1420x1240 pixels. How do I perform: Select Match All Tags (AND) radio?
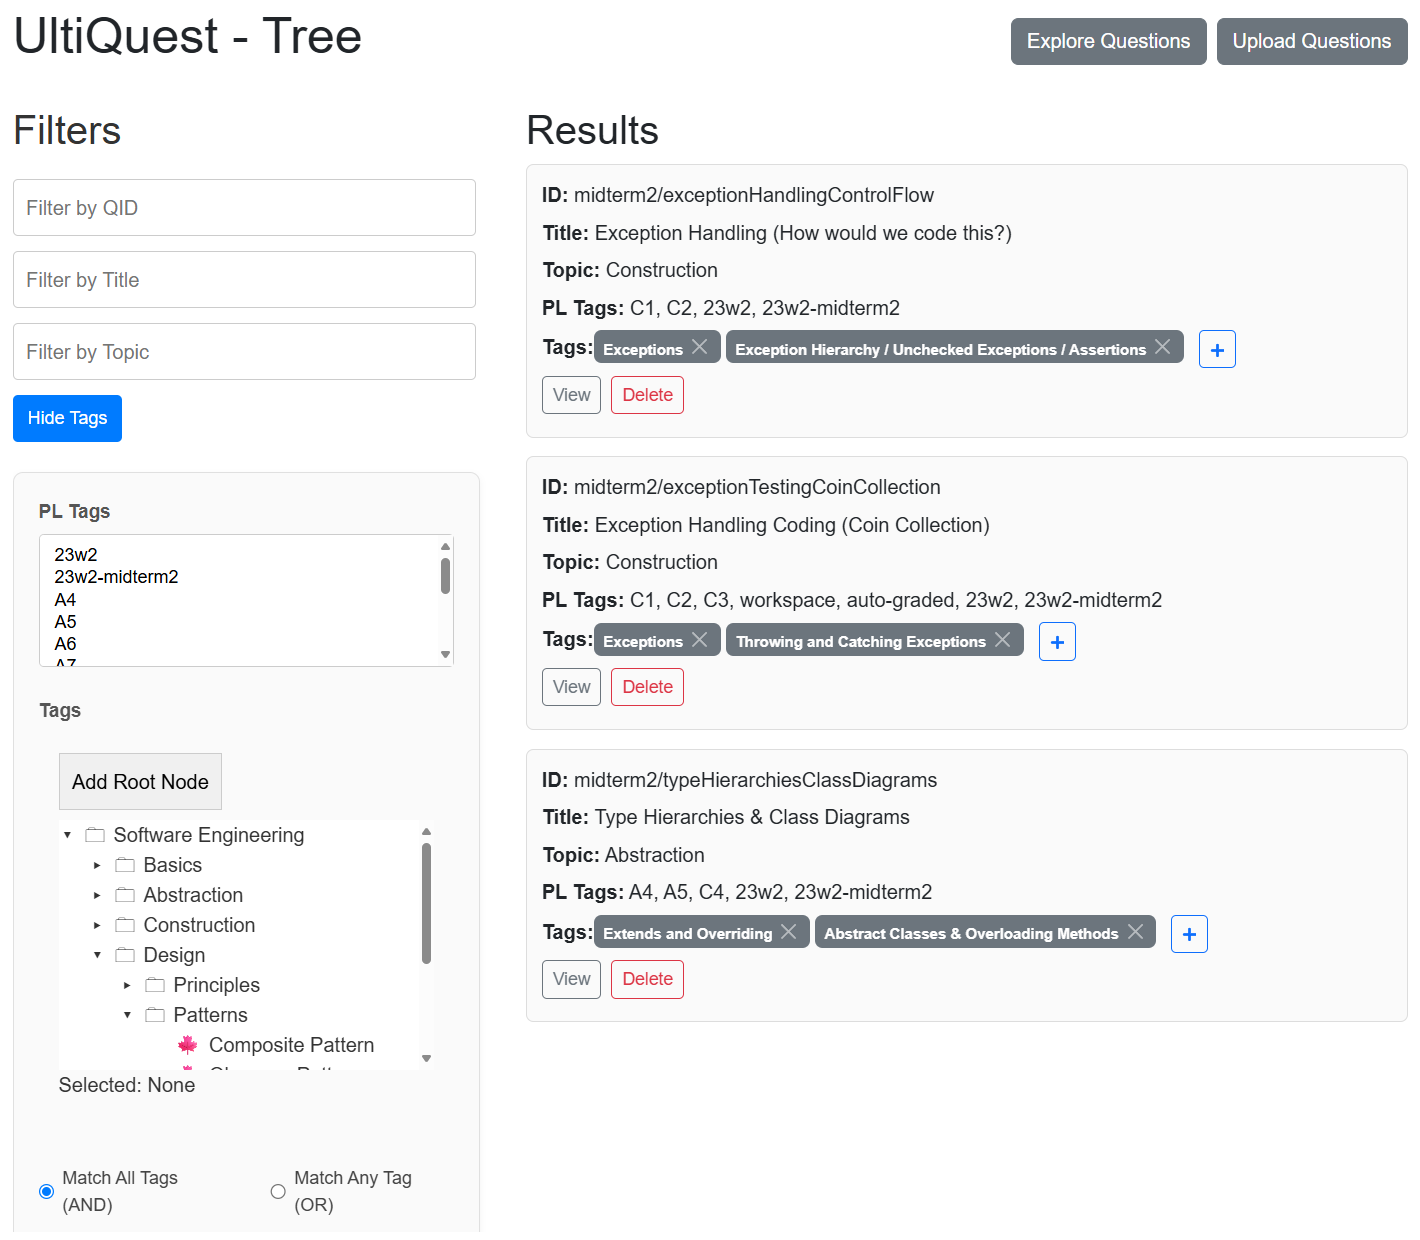(x=47, y=1191)
